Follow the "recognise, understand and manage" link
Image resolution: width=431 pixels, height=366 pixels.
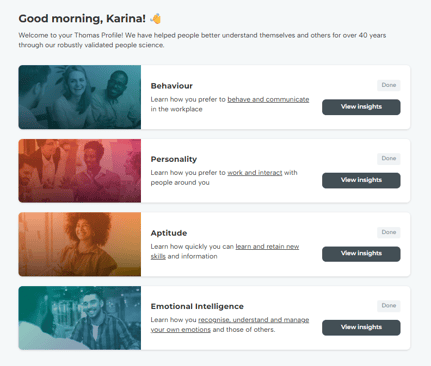point(253,320)
